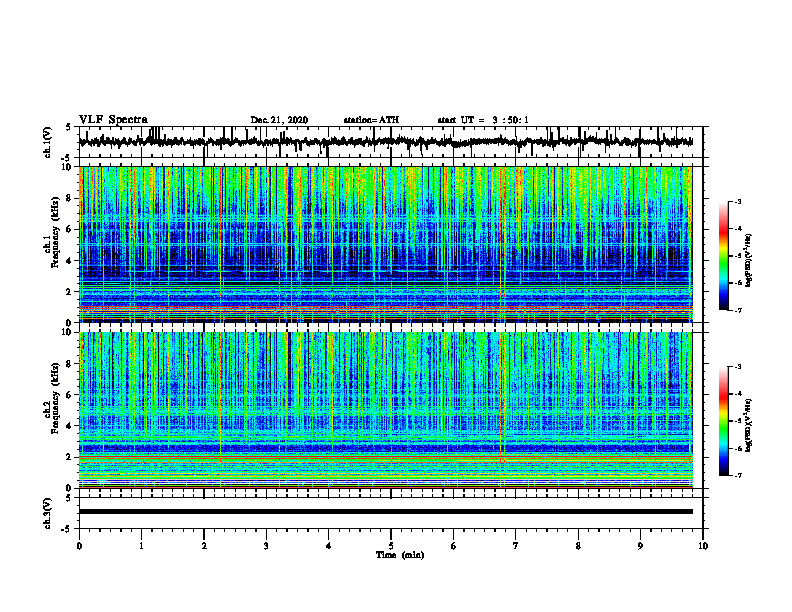Click inside the ch.1 spectrogram panel
The image size is (792, 612).
pyautogui.click(x=385, y=244)
